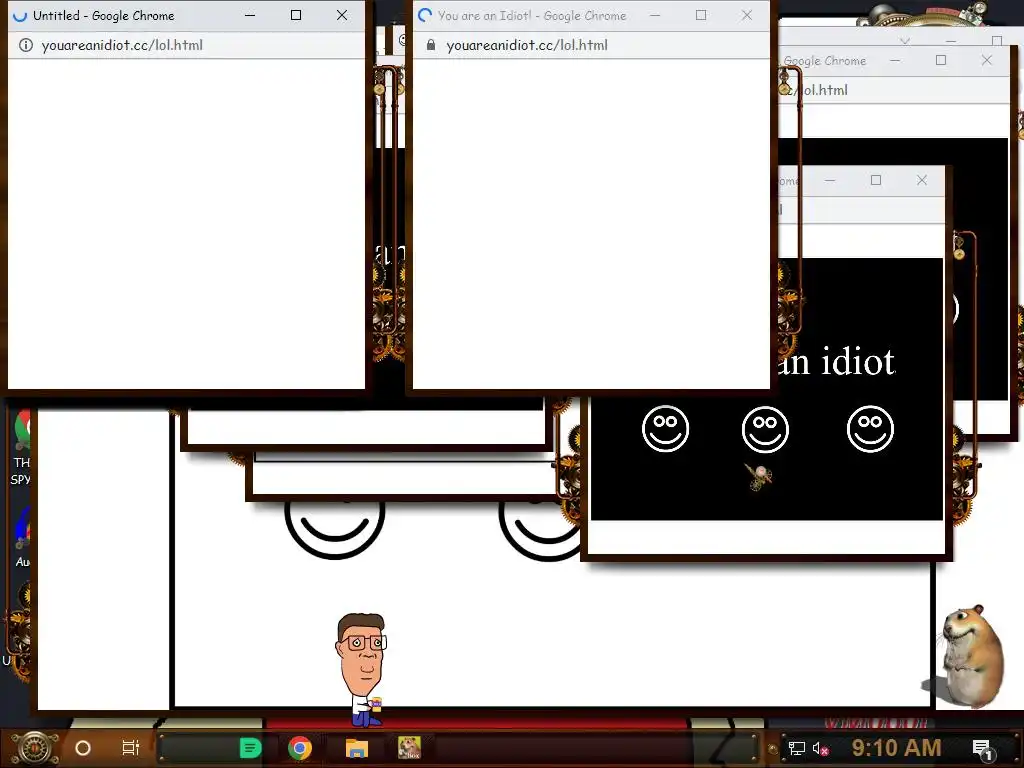Open File Explorer from the taskbar
Image resolution: width=1024 pixels, height=768 pixels.
[x=357, y=748]
